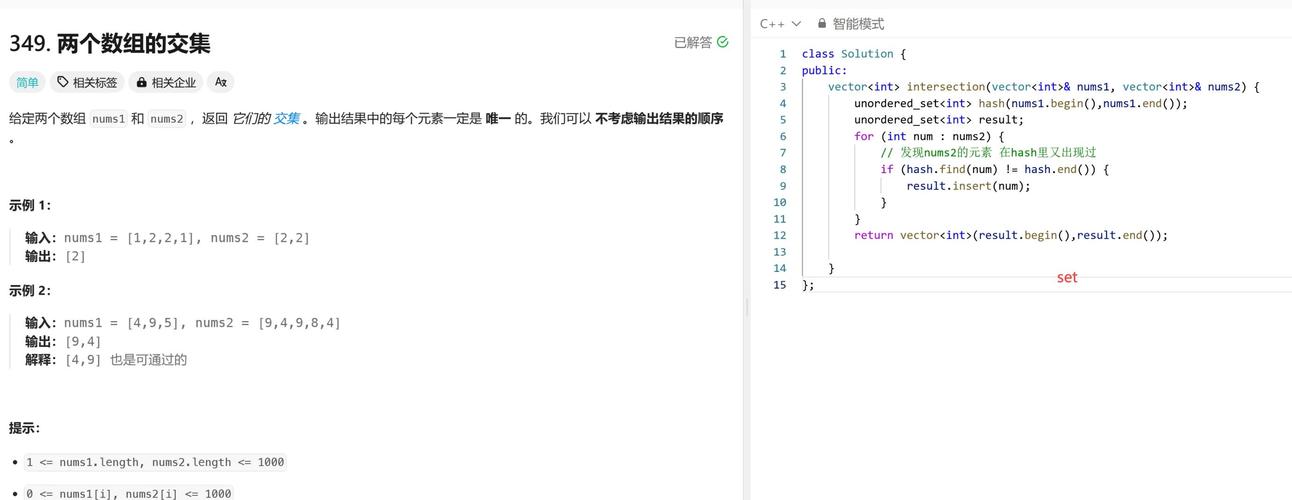Click constraint nums1.length, nums2.length <= 1000
This screenshot has height=500, width=1292.
[x=155, y=462]
